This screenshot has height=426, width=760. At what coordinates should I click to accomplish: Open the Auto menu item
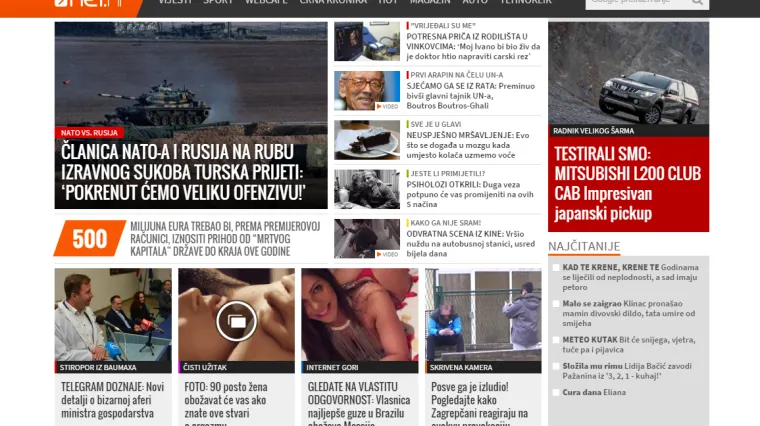(x=475, y=2)
